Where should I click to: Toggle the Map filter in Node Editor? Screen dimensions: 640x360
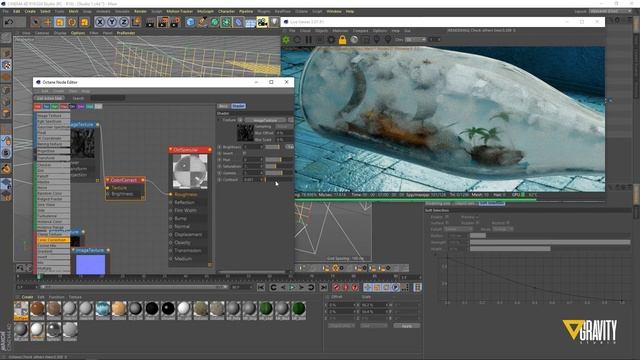pyautogui.click(x=64, y=107)
